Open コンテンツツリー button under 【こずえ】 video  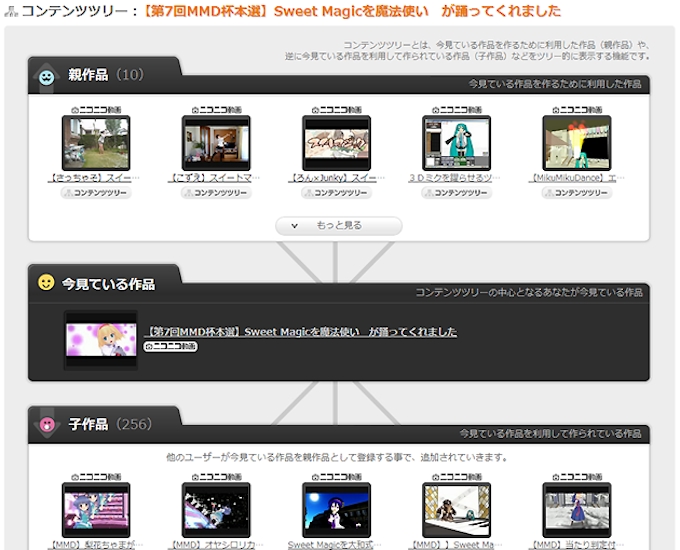(216, 193)
